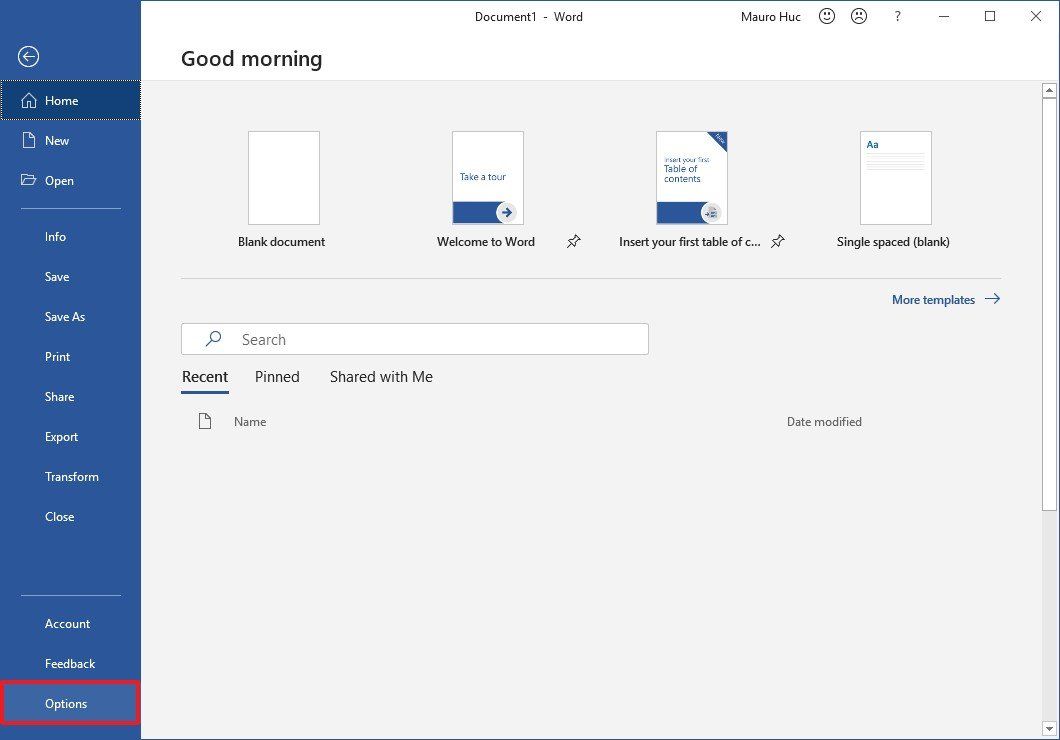Viewport: 1060px width, 740px height.
Task: Click the magnifier icon in the search bar
Action: [212, 338]
